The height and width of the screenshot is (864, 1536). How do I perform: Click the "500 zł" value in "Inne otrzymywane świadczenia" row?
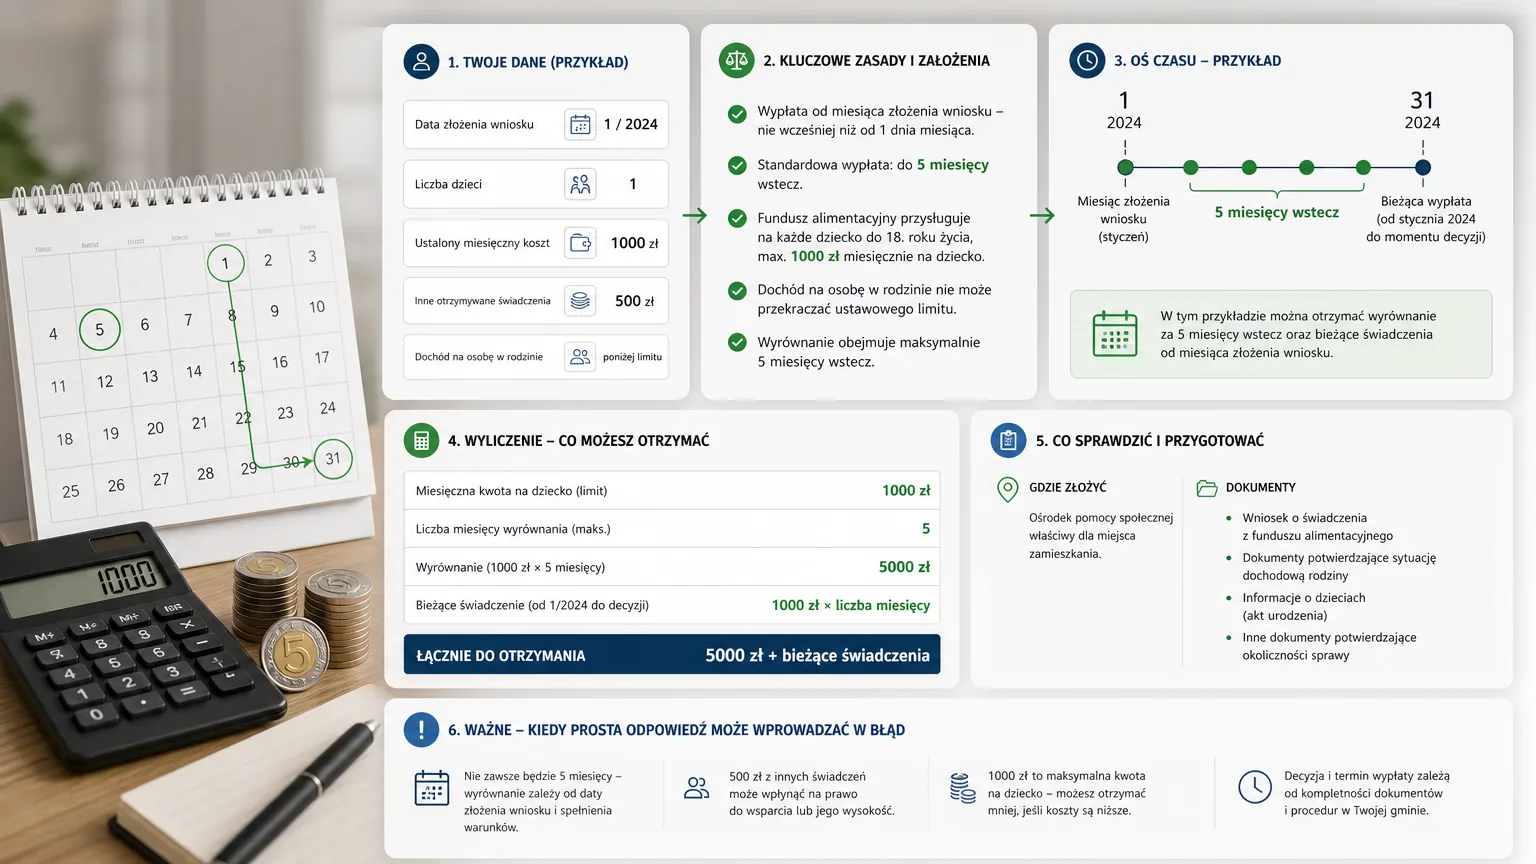tap(634, 301)
